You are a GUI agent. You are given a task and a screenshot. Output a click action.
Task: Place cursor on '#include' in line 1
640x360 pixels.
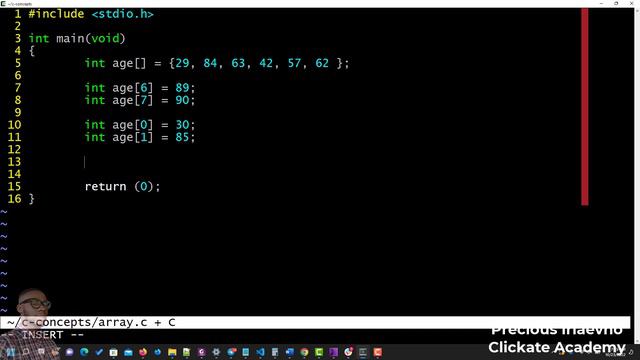[56, 14]
